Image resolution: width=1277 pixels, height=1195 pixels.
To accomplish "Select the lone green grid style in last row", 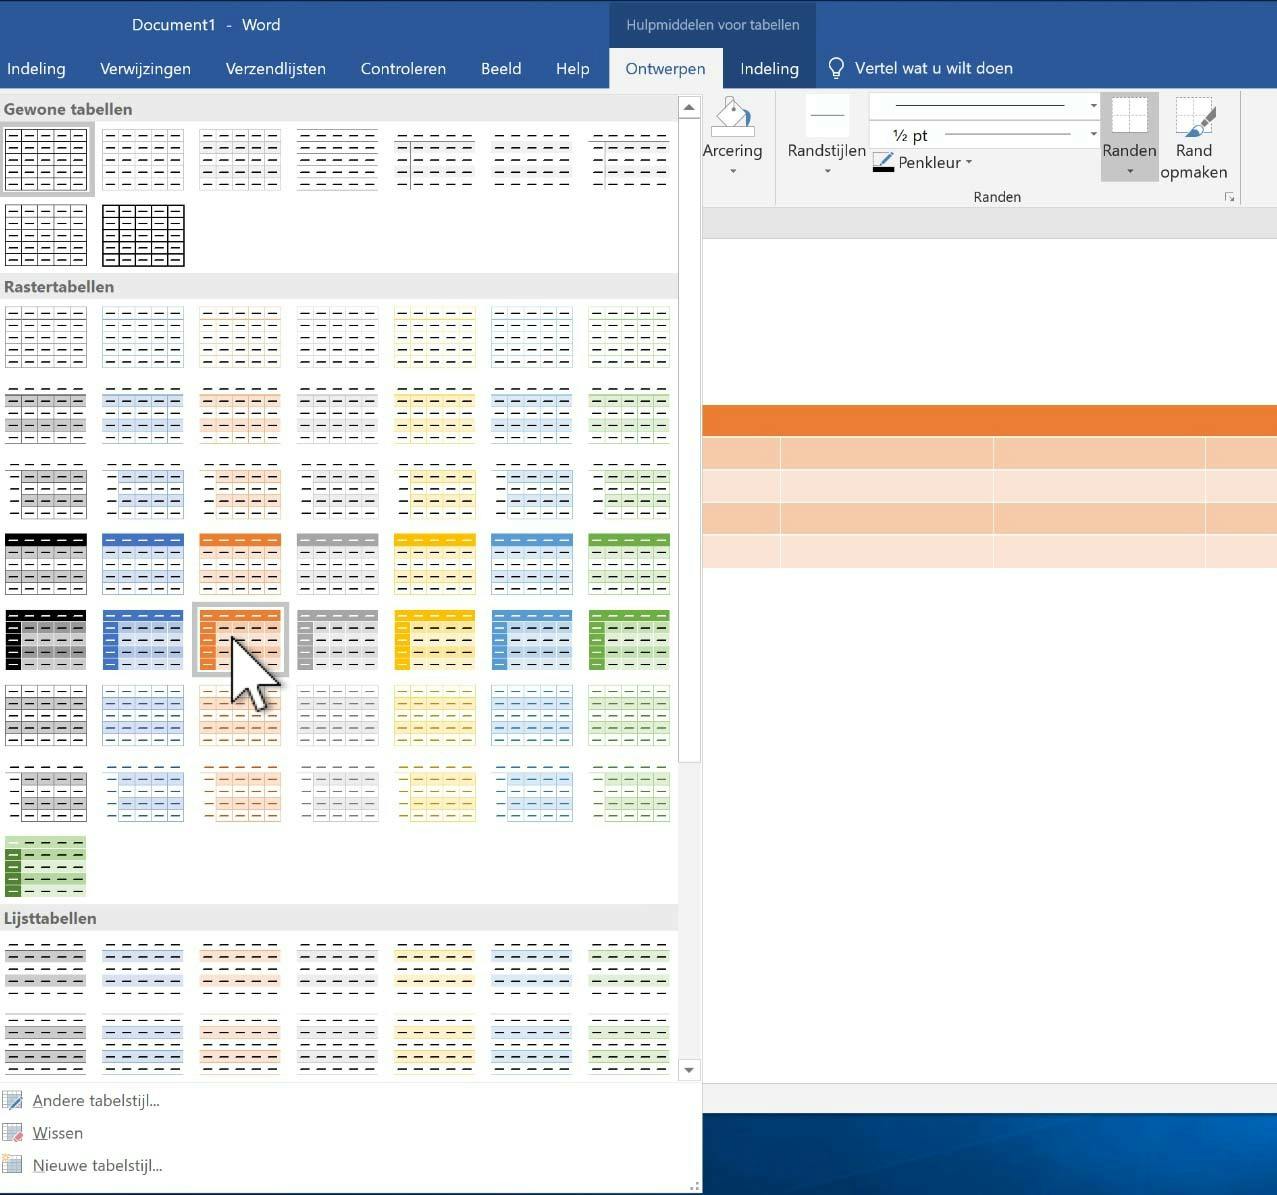I will tap(46, 866).
